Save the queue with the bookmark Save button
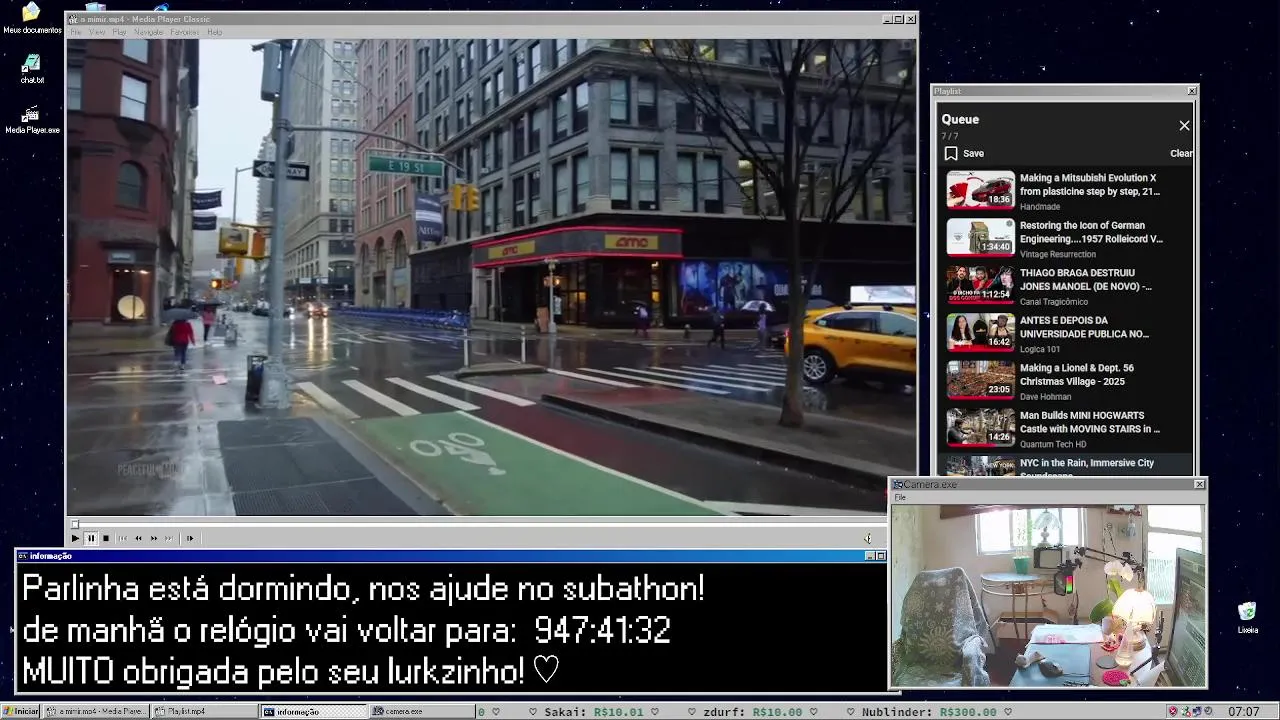The width and height of the screenshot is (1280, 720). [964, 154]
